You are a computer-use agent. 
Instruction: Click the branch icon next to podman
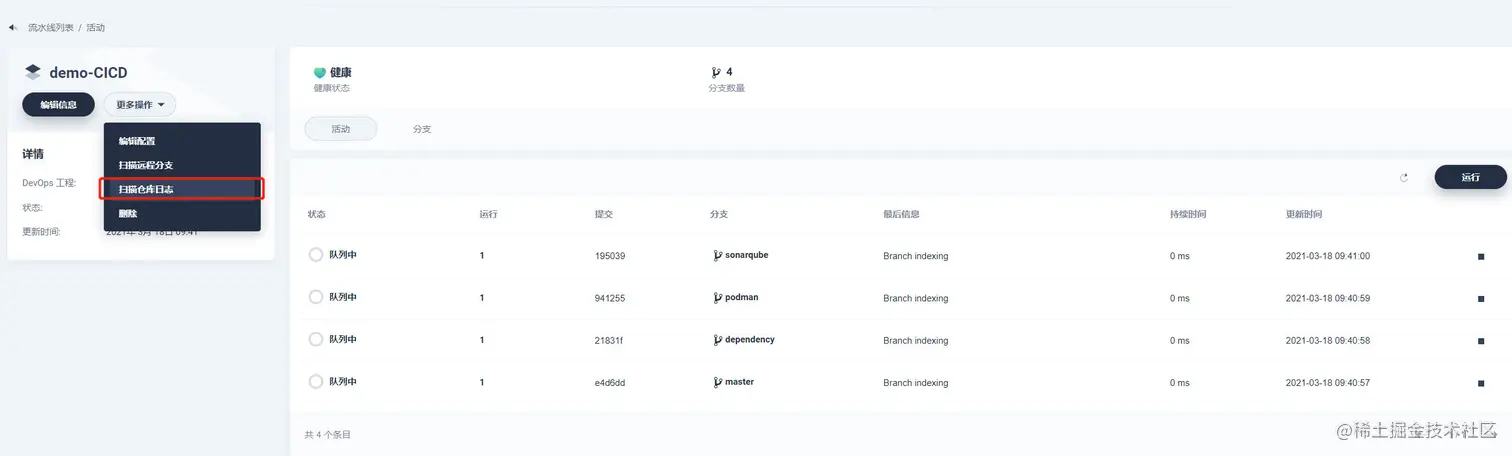click(x=717, y=297)
